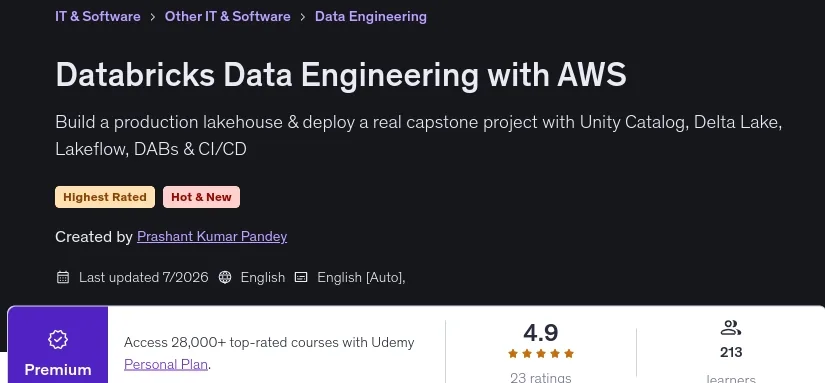Click the Hot & New badge
Image resolution: width=825 pixels, height=383 pixels.
click(202, 197)
